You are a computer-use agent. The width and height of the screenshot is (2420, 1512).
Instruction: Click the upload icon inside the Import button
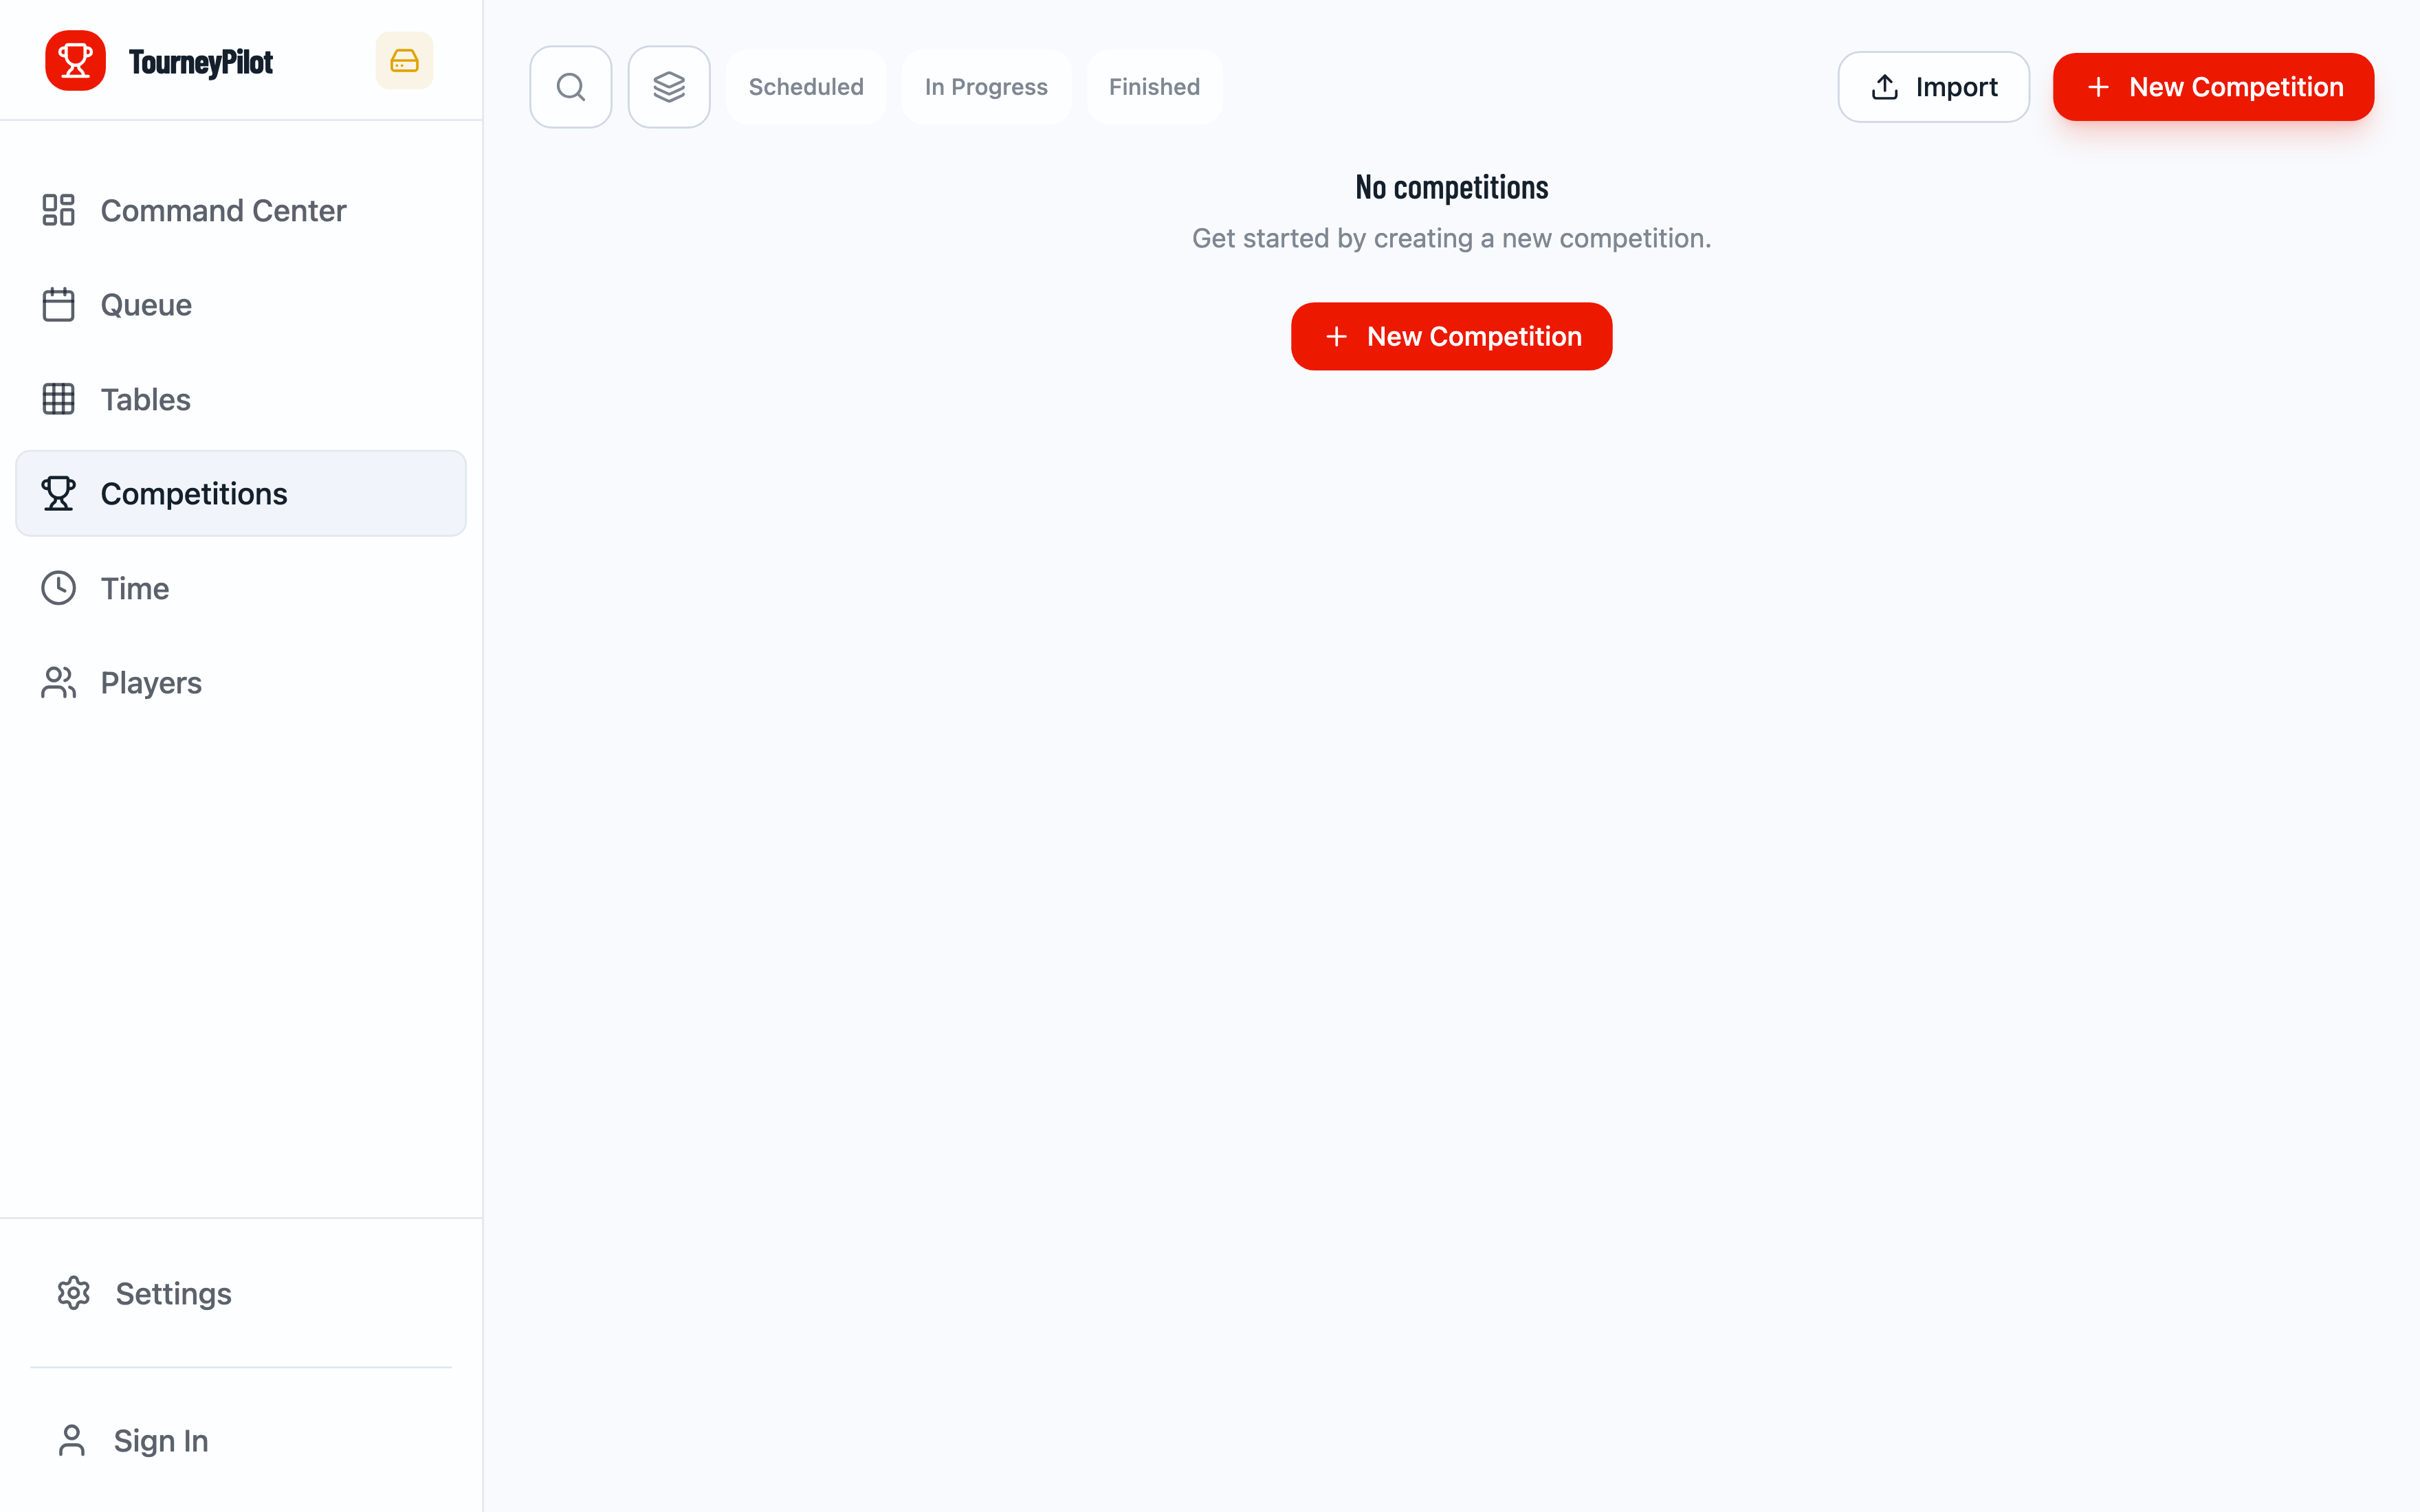click(1884, 86)
